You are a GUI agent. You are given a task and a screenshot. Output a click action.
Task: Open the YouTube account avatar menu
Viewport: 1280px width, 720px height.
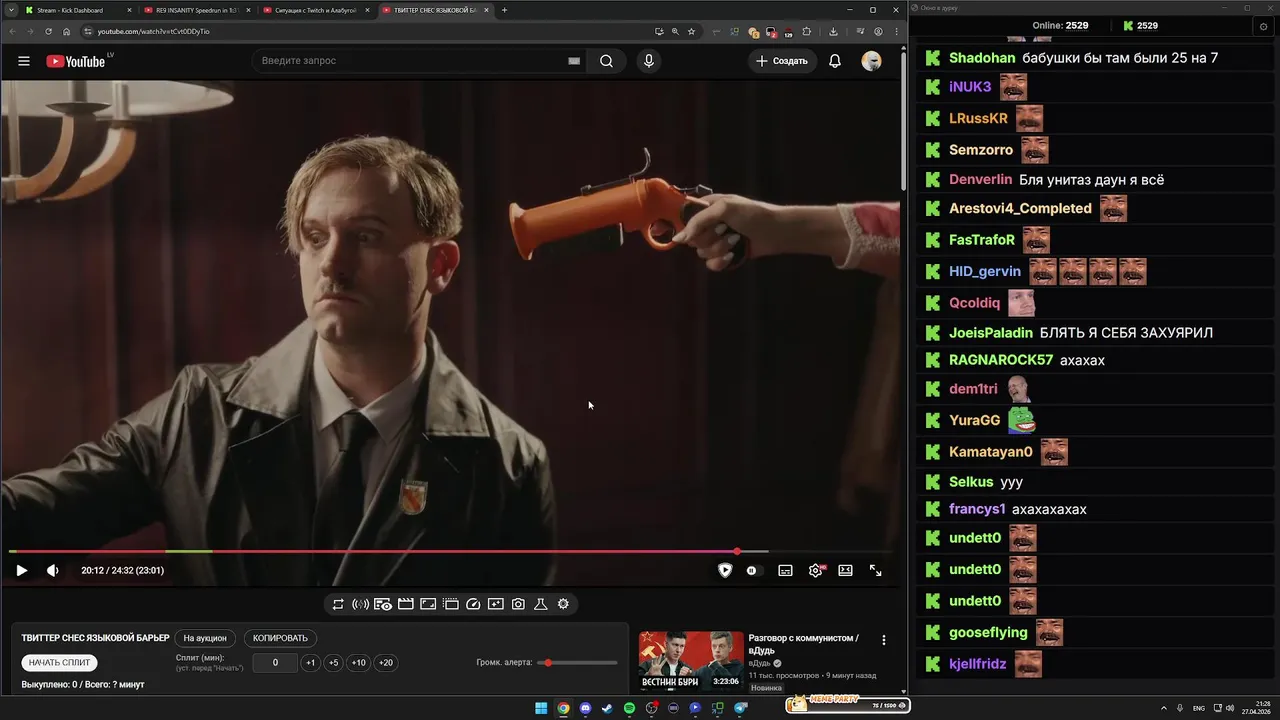(872, 61)
